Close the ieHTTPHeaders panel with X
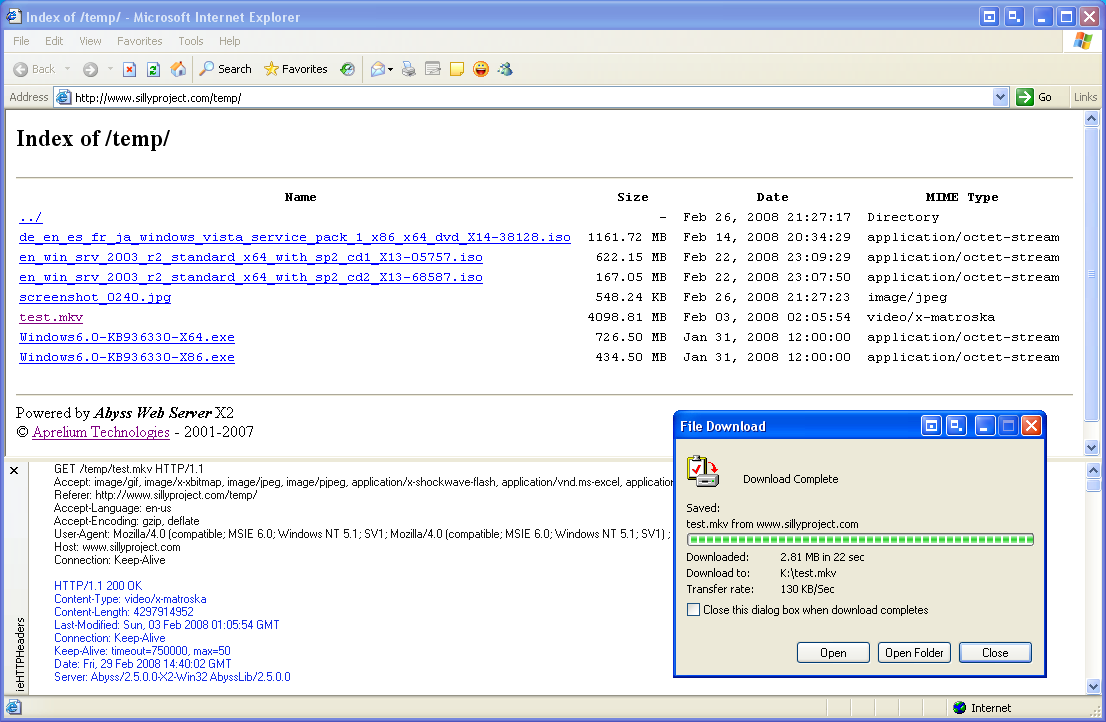The width and height of the screenshot is (1106, 722). click(14, 470)
